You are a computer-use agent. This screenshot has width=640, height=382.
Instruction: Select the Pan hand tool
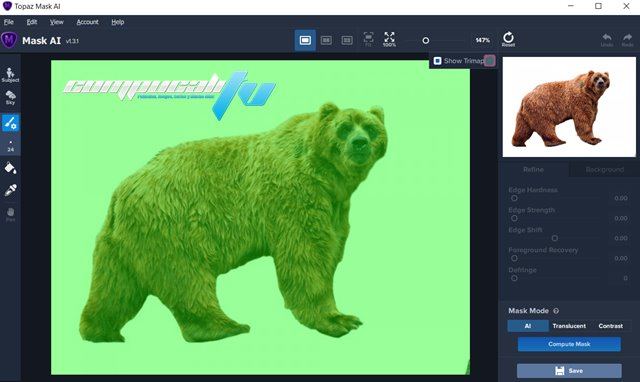coord(10,214)
